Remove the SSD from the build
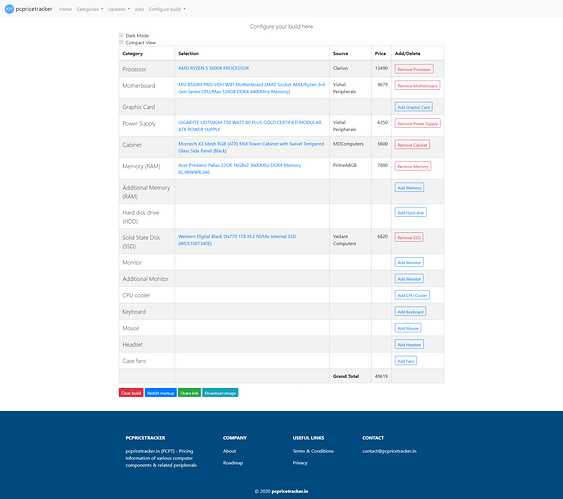 click(409, 237)
